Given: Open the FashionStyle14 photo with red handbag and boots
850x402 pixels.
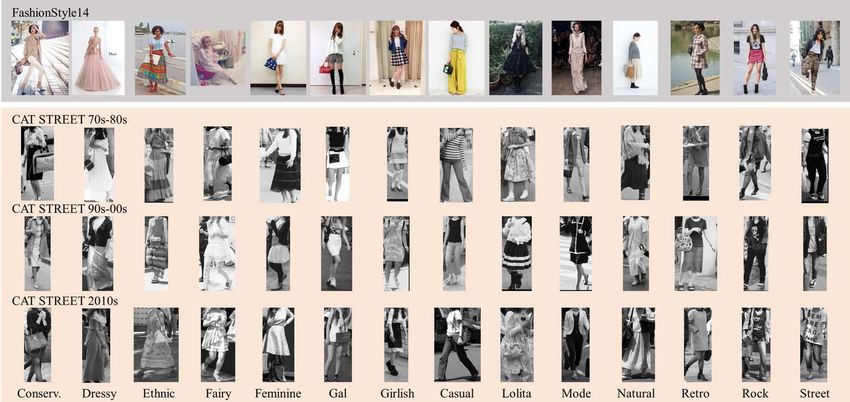Looking at the screenshot, I should (337, 57).
